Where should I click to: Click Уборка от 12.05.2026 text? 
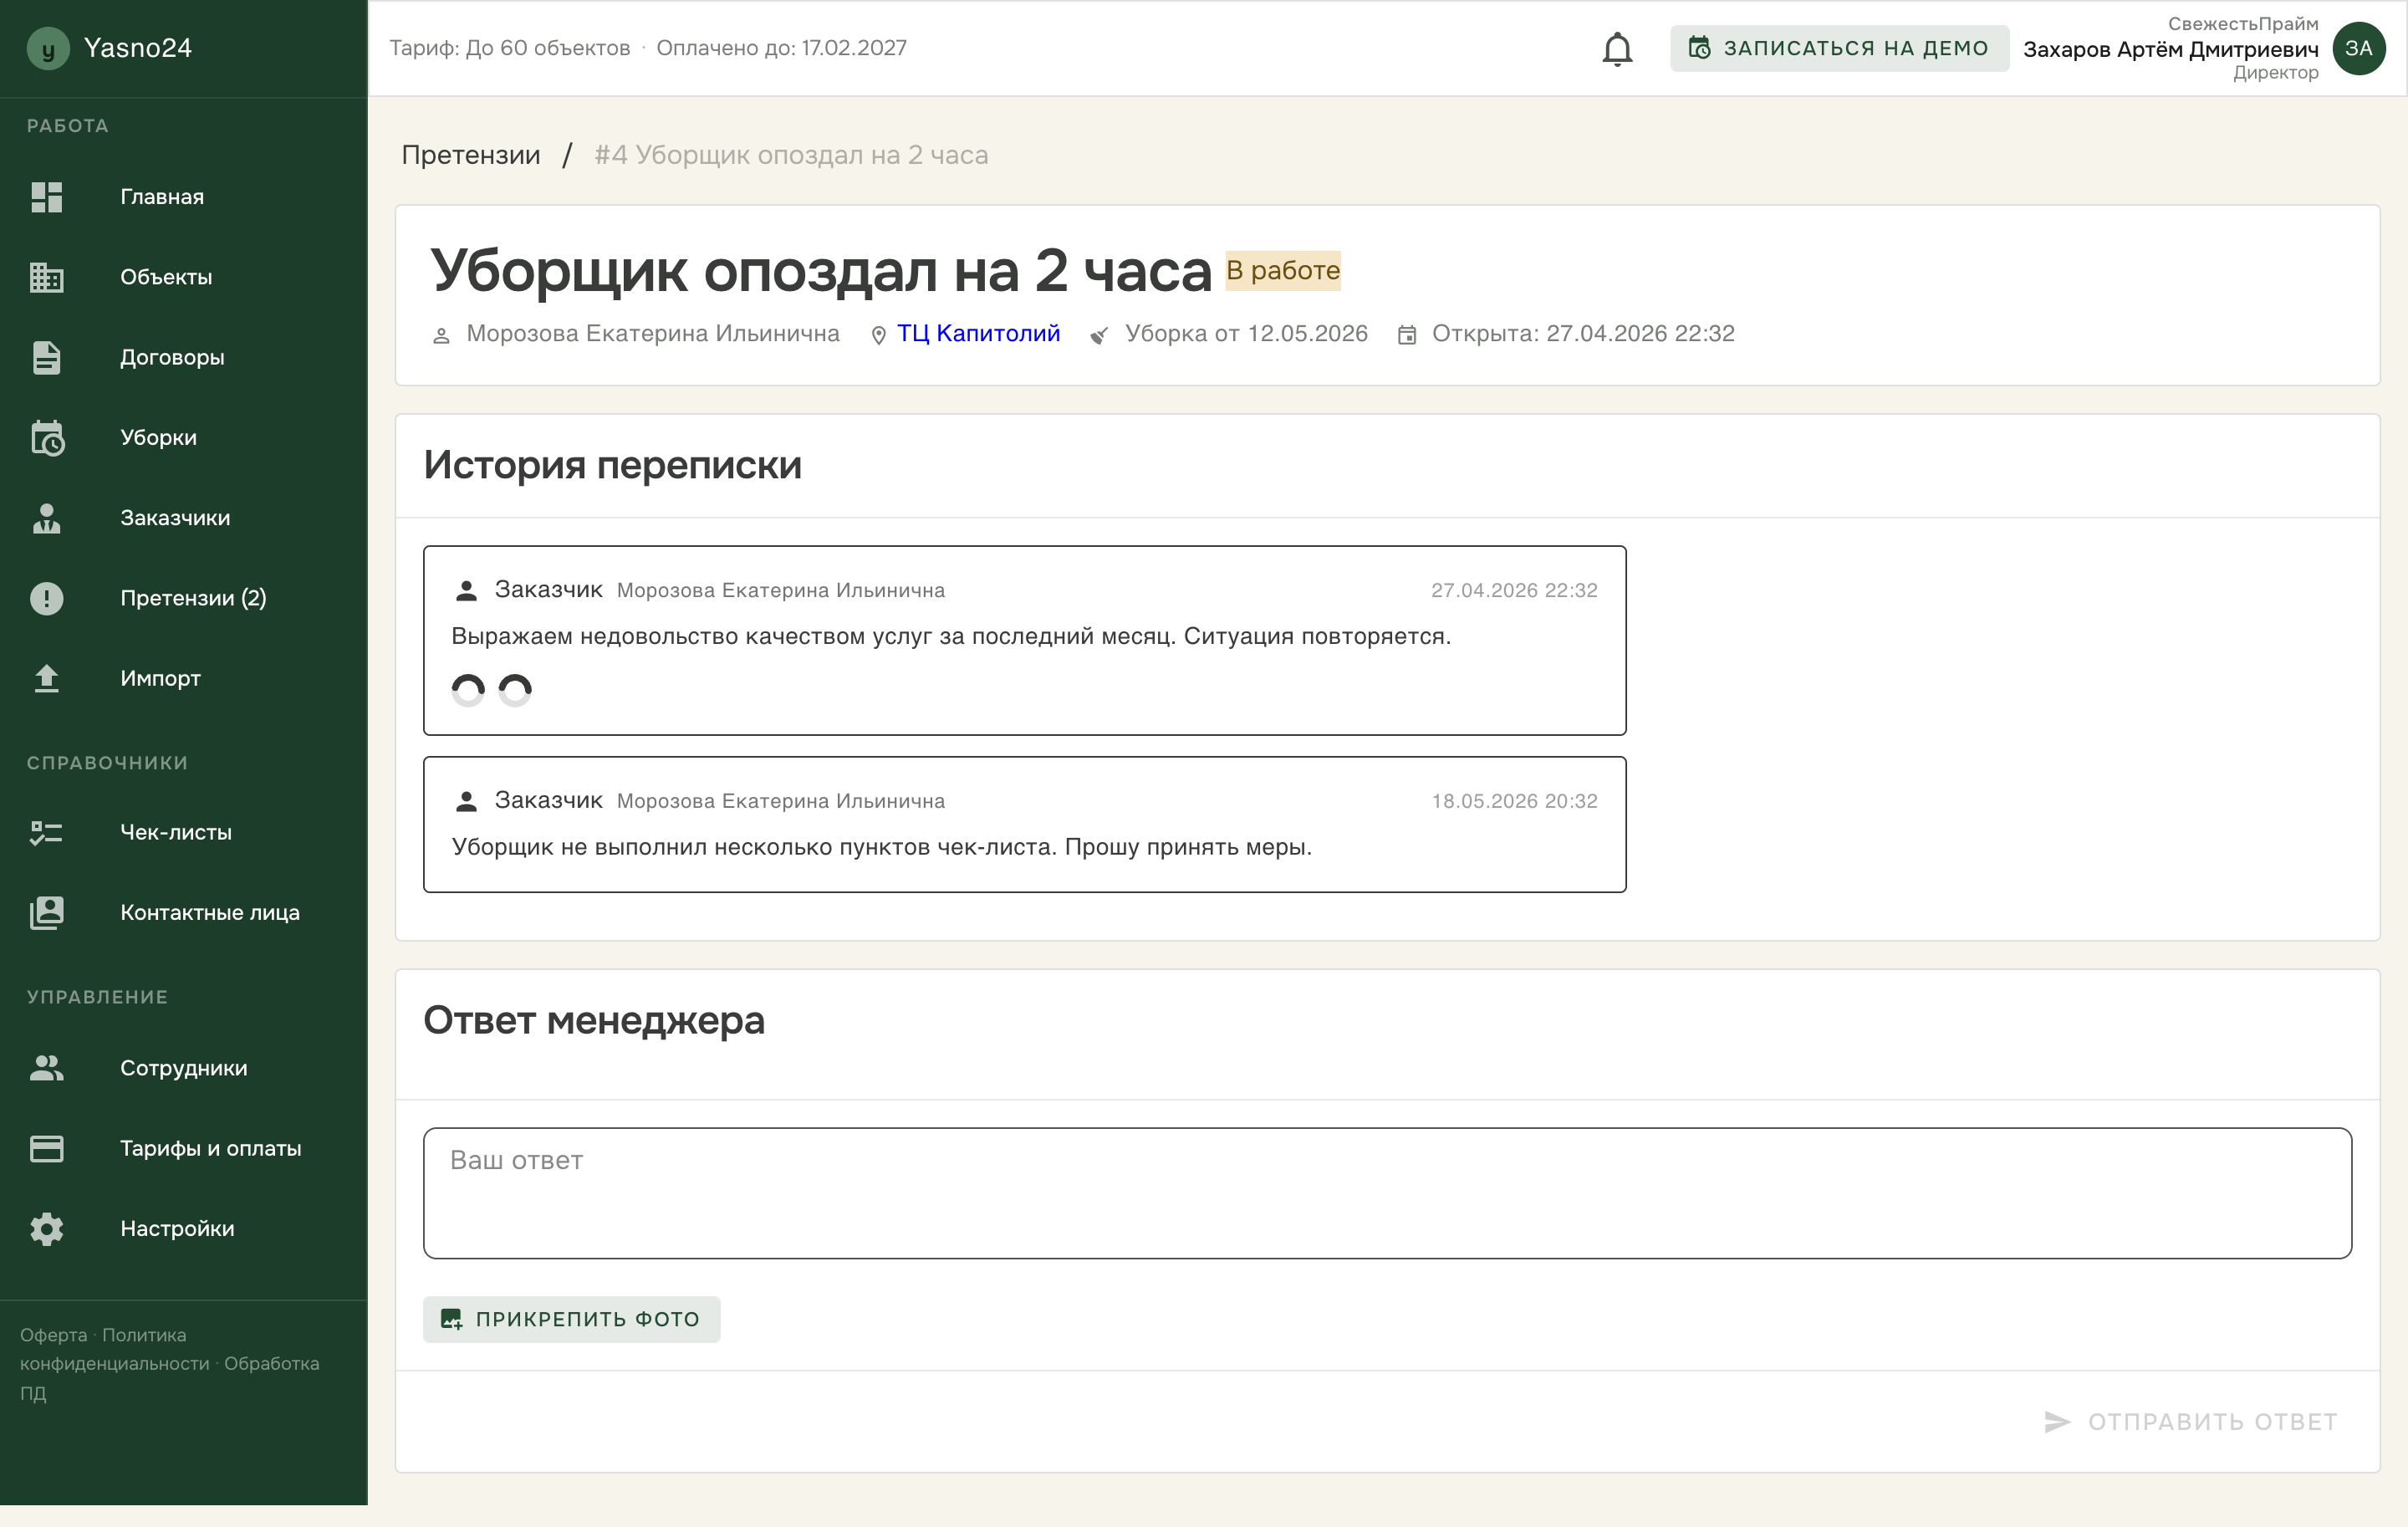tap(1246, 334)
